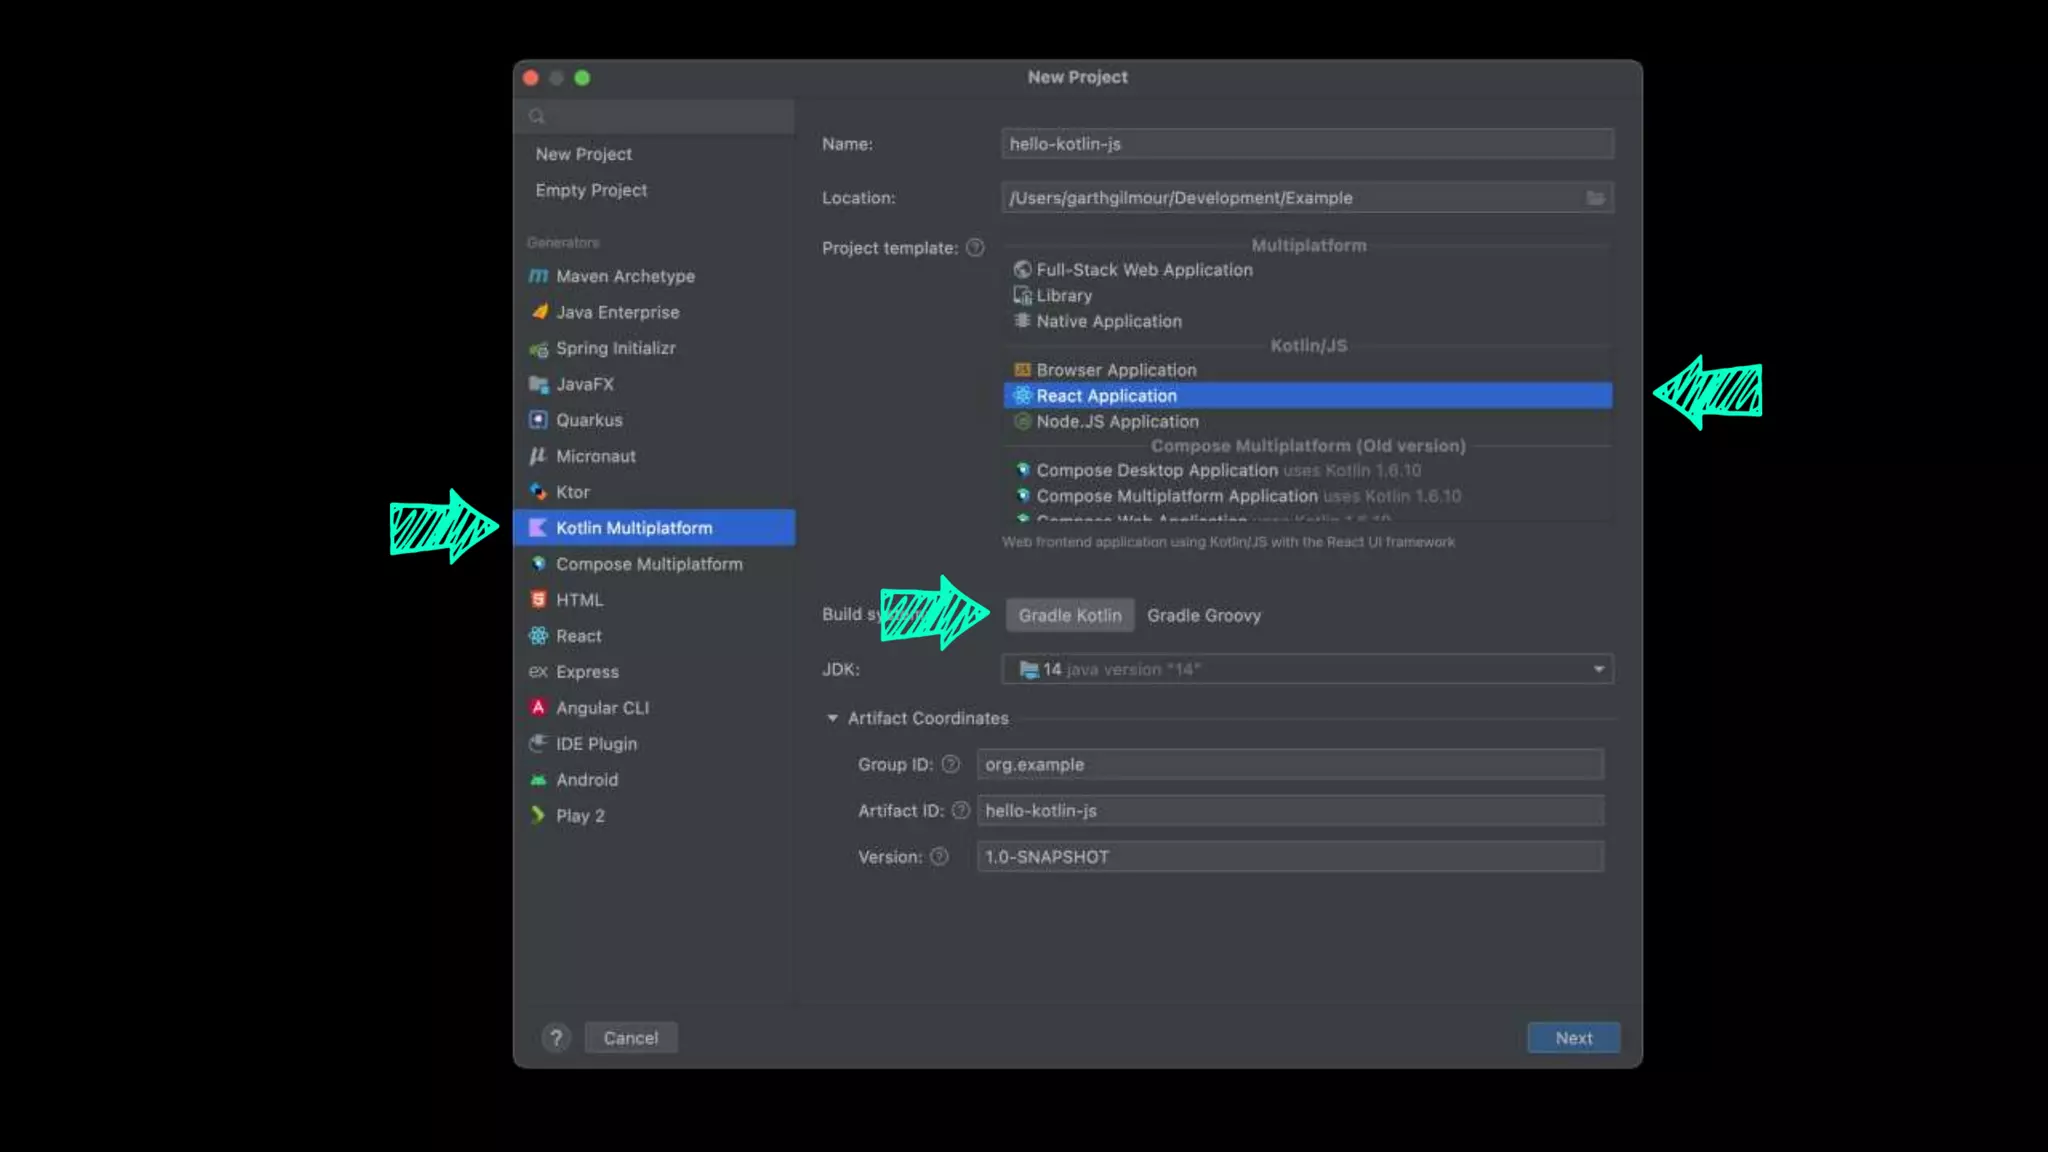Choose Empty Project in the sidebar
Viewport: 2048px width, 1152px height.
click(590, 190)
